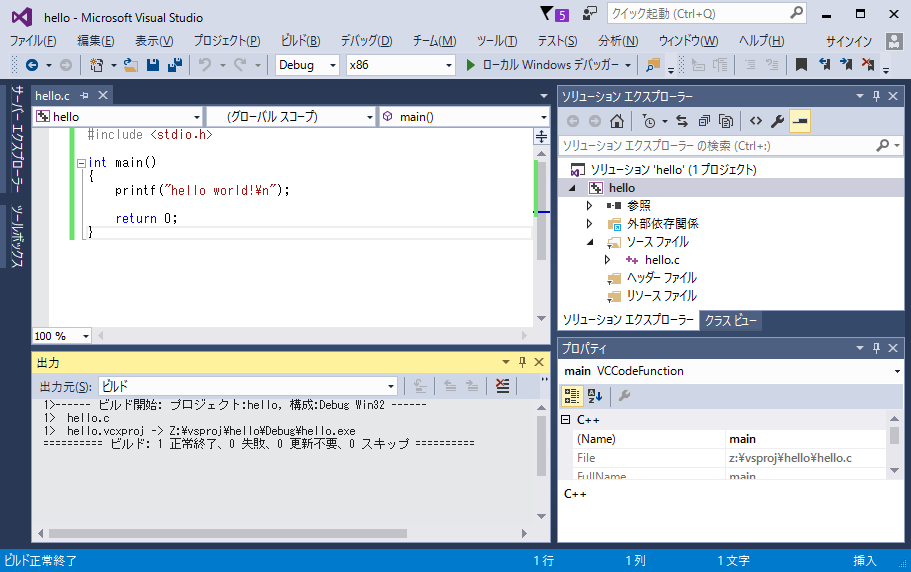Click the クイック起動 search field
911x572 pixels.
coord(706,13)
